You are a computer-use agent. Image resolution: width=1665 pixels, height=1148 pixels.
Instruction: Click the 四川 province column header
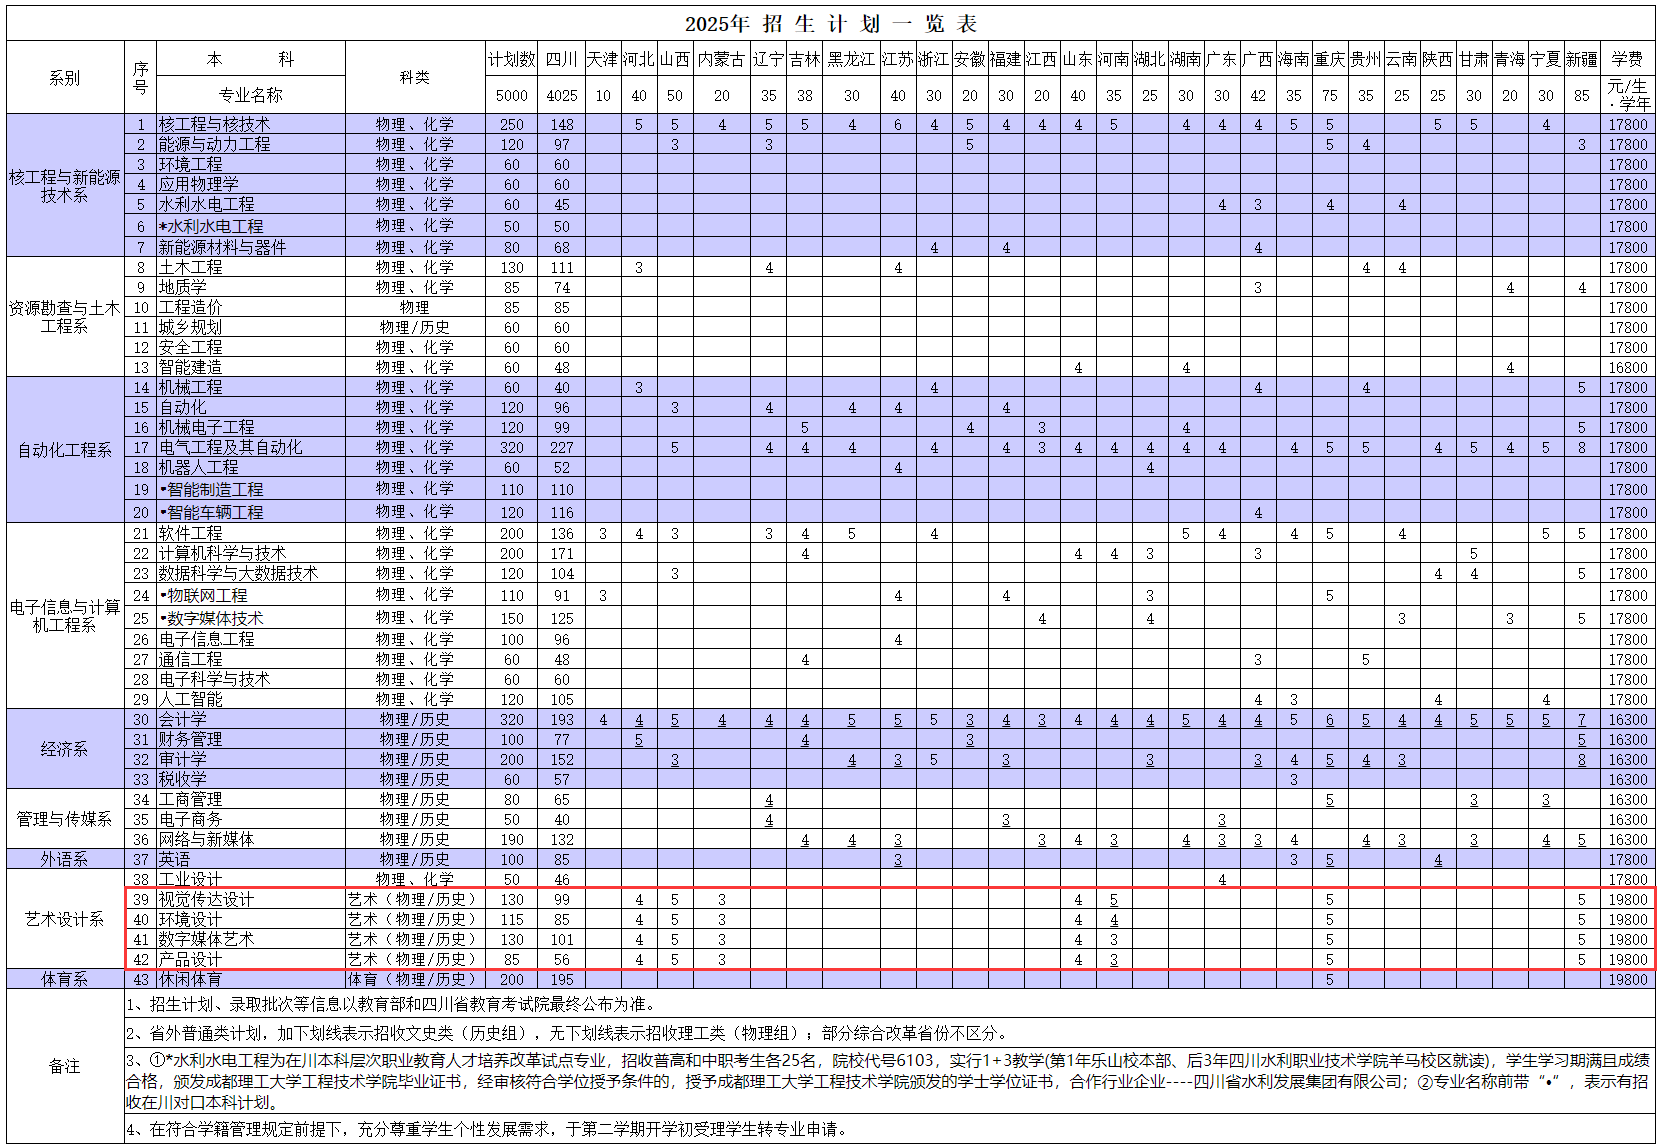tap(561, 60)
